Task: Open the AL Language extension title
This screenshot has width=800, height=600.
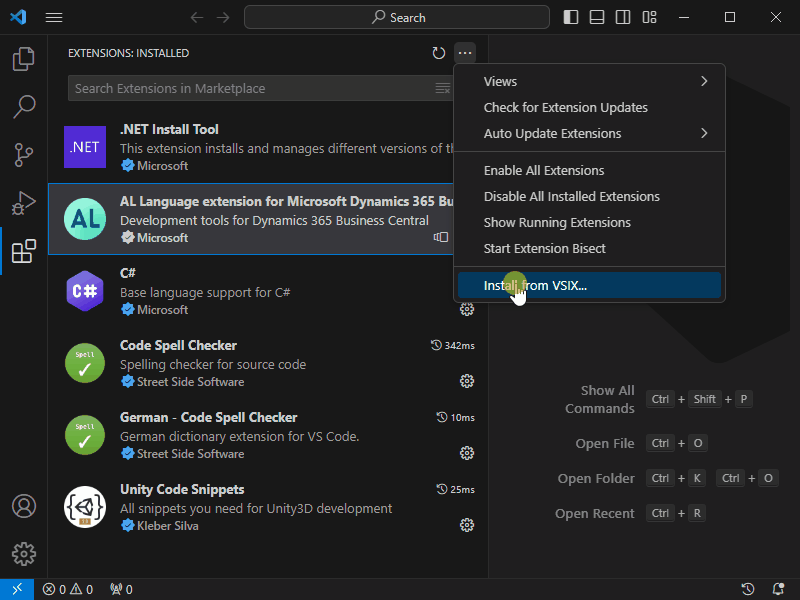Action: coord(286,202)
